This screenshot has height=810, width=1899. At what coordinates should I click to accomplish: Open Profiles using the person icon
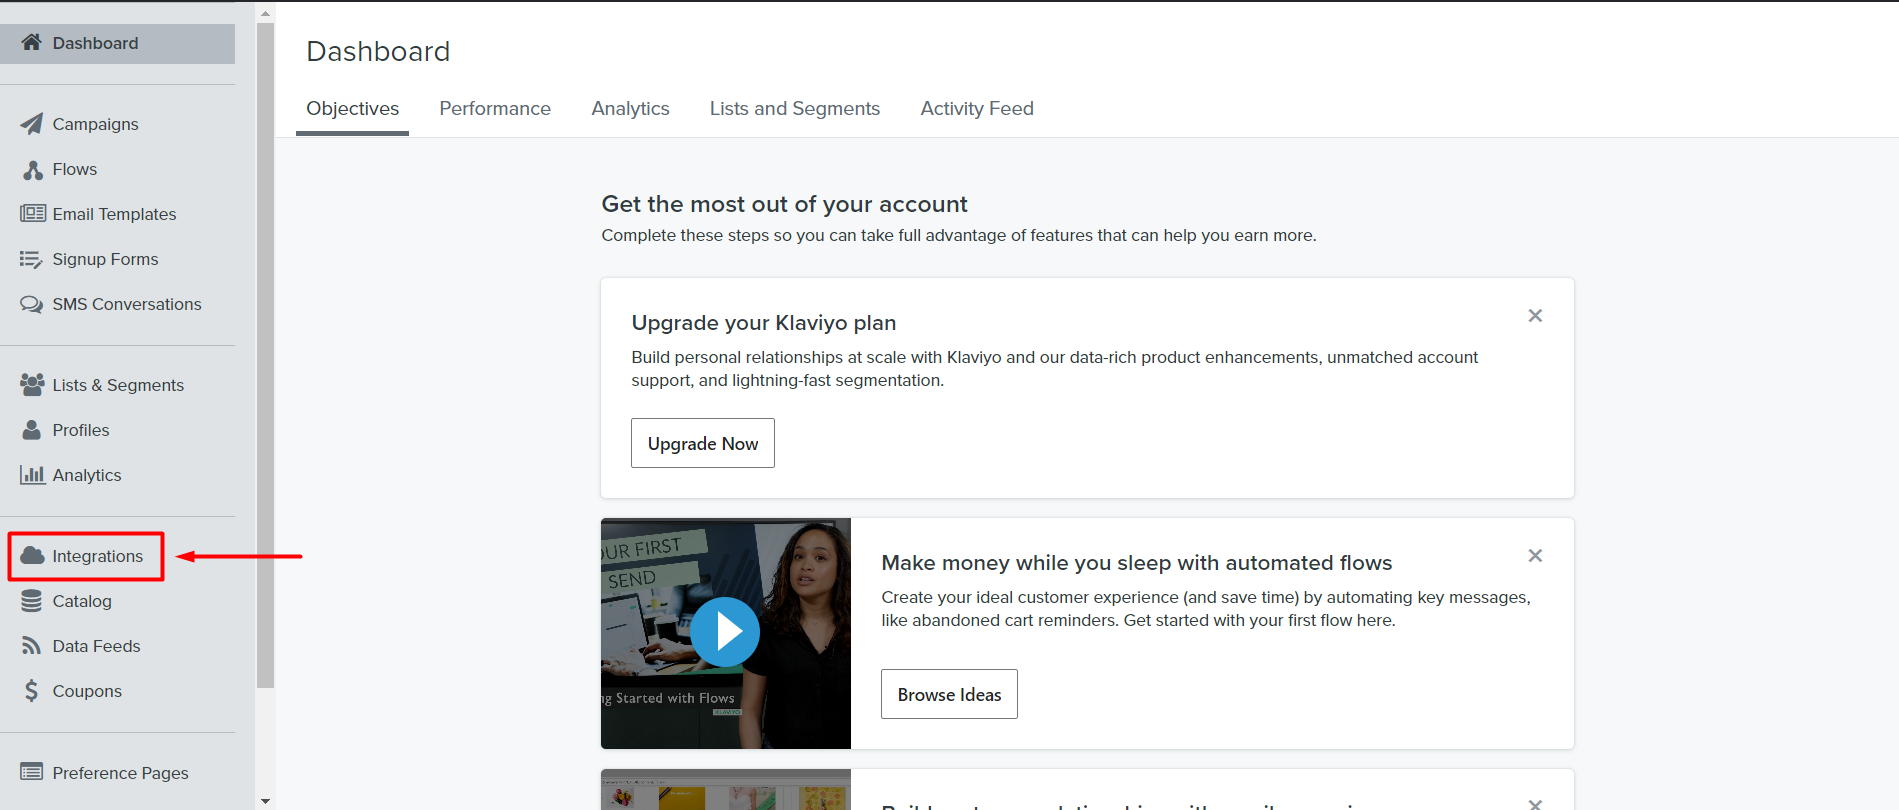coord(32,430)
